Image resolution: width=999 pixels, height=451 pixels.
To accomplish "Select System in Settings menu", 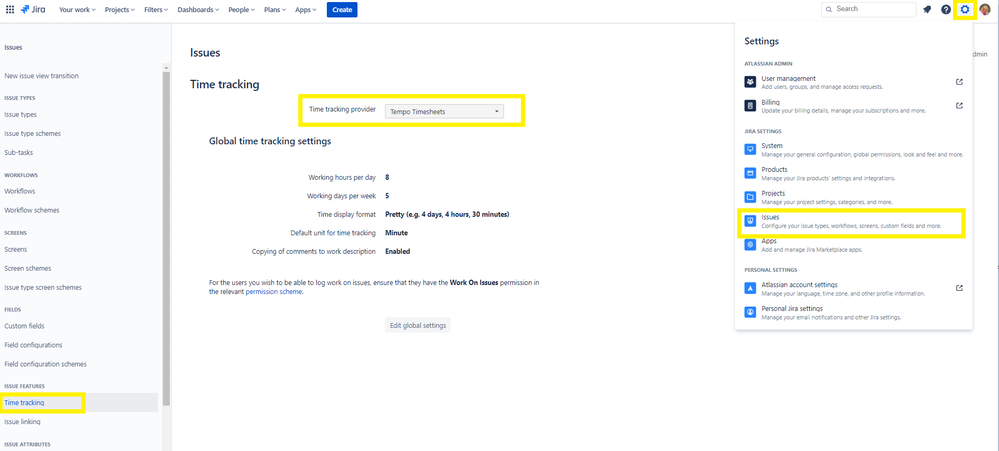I will 854,150.
